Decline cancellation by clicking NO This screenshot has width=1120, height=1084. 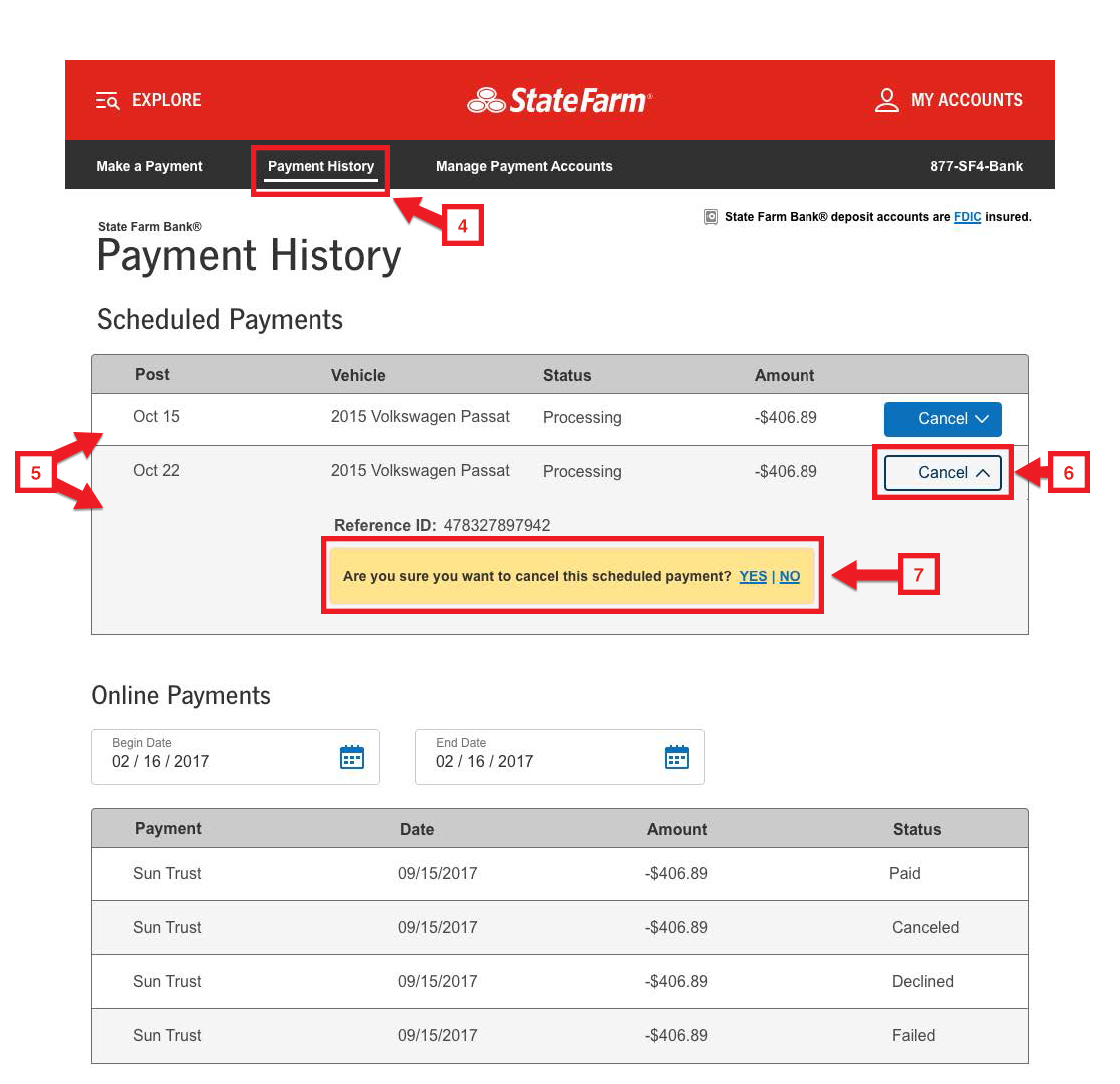point(789,576)
